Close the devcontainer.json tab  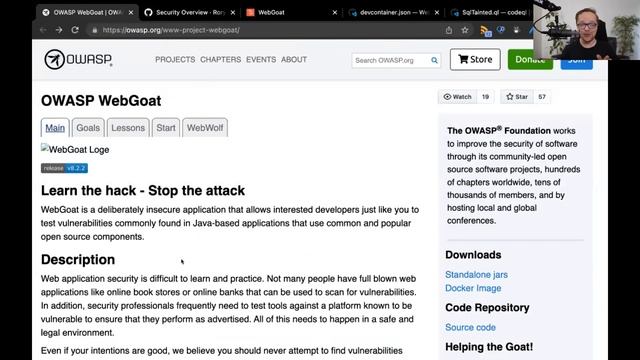click(437, 13)
